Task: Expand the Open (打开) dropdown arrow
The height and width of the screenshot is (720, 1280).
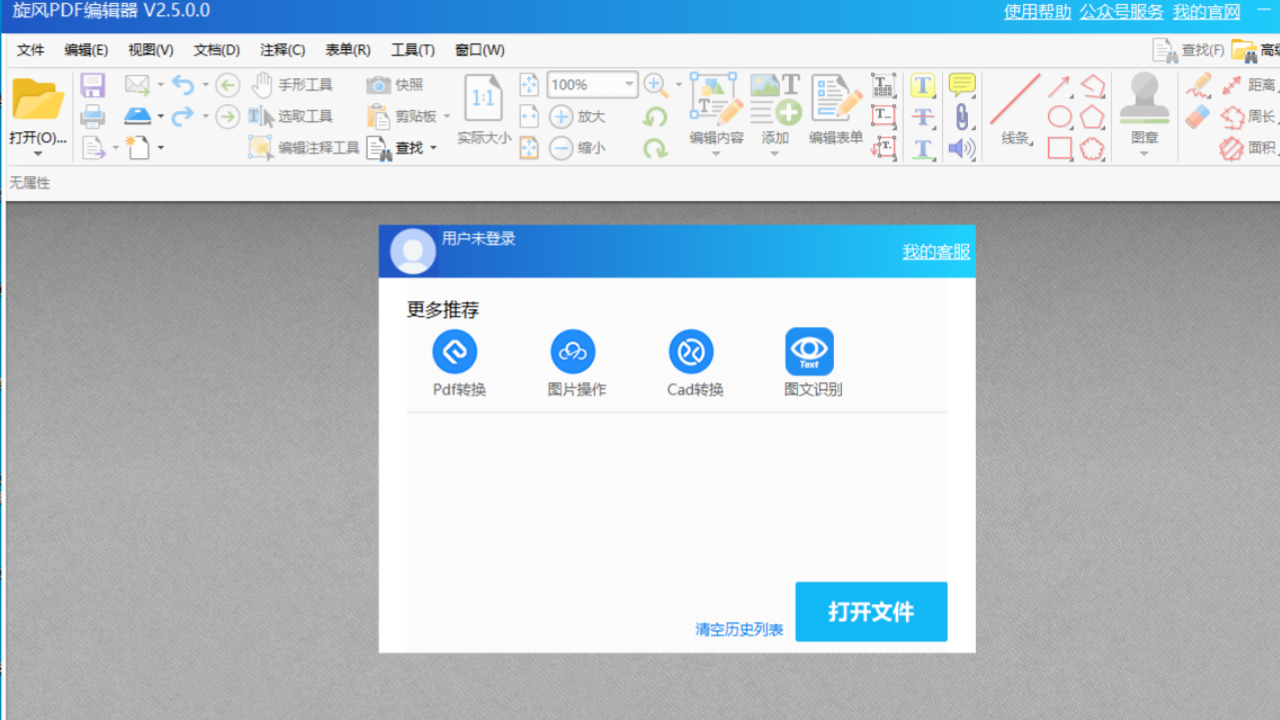Action: (x=38, y=154)
